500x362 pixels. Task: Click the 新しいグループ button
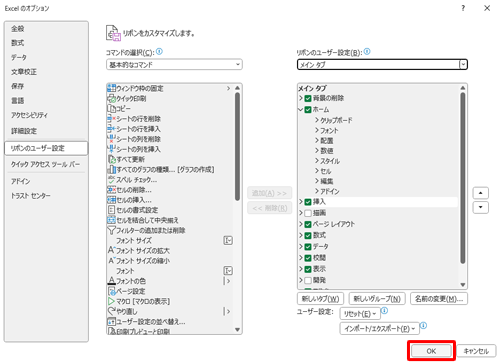tap(377, 299)
